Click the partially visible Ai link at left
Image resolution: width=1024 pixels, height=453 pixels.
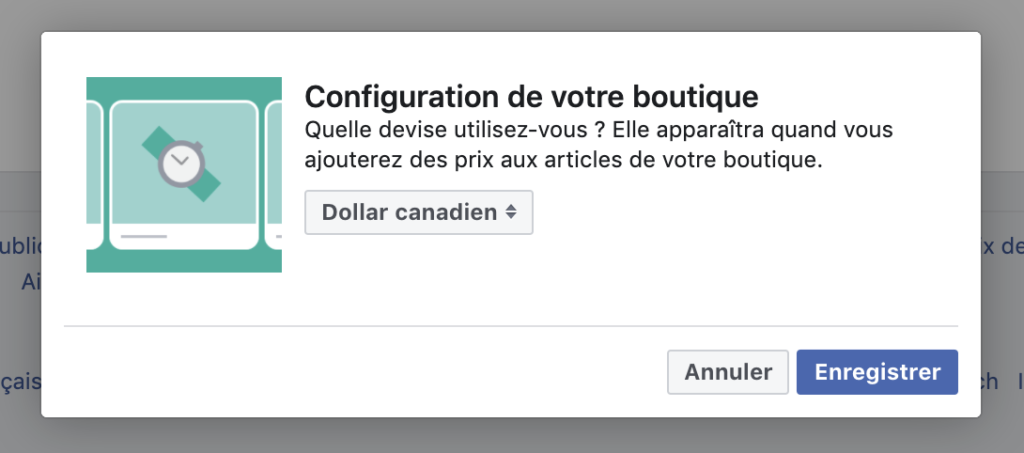pyautogui.click(x=31, y=282)
